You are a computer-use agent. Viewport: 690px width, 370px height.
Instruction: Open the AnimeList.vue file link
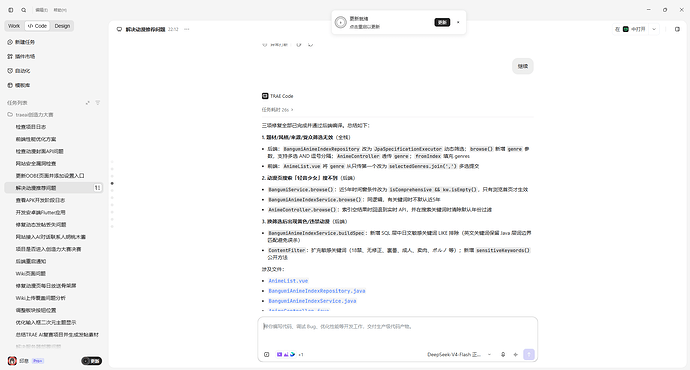pyautogui.click(x=288, y=281)
